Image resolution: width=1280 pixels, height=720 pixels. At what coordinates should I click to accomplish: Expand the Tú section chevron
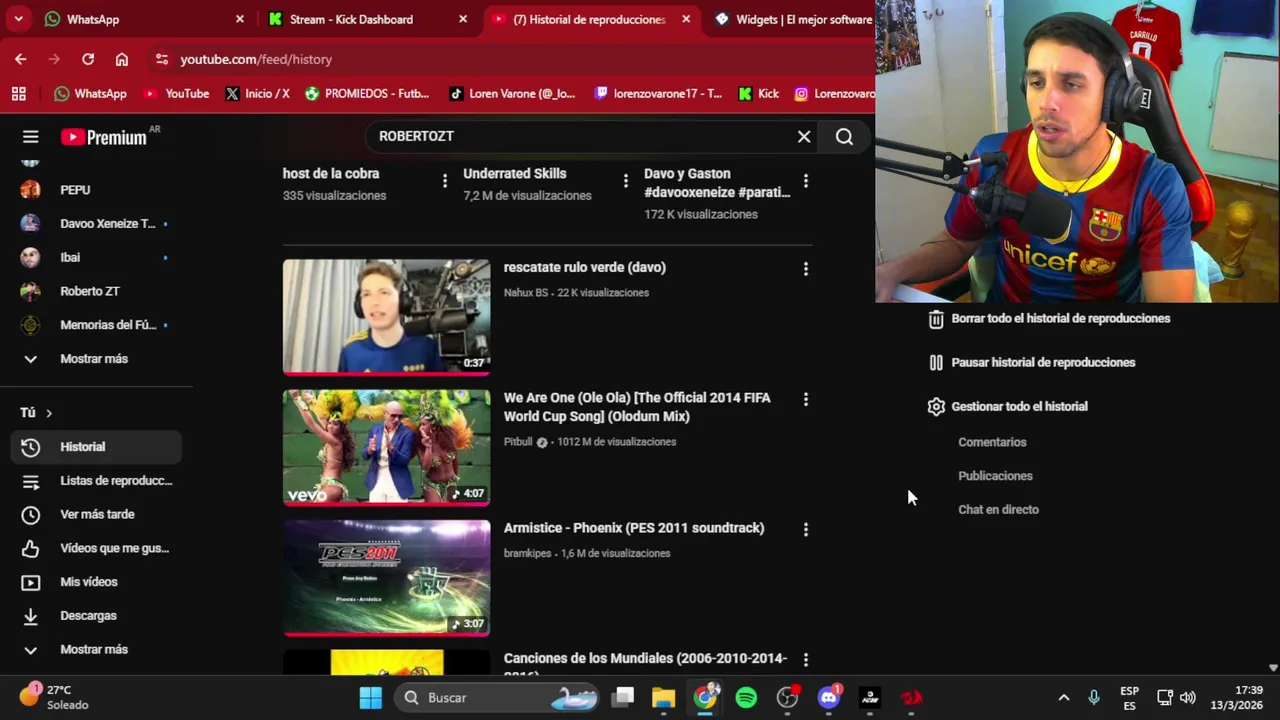coord(48,413)
